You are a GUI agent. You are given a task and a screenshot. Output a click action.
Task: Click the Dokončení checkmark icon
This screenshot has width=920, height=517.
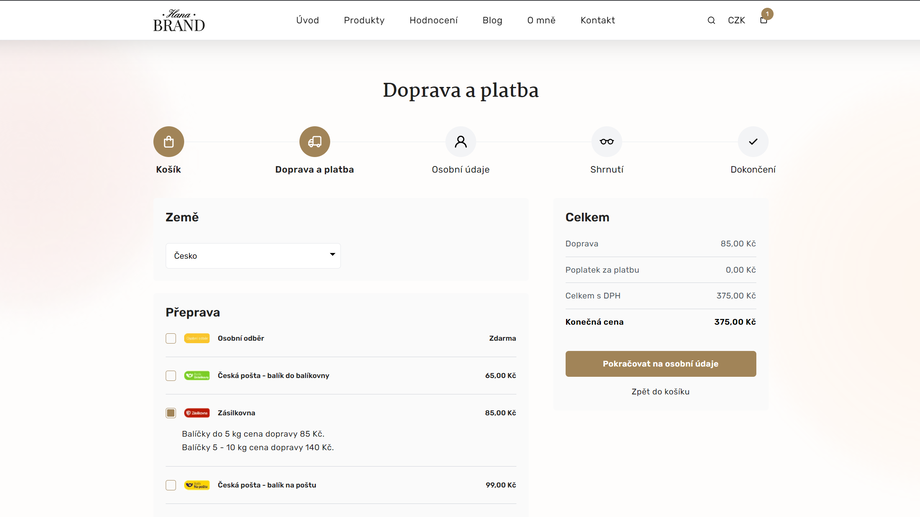point(753,142)
